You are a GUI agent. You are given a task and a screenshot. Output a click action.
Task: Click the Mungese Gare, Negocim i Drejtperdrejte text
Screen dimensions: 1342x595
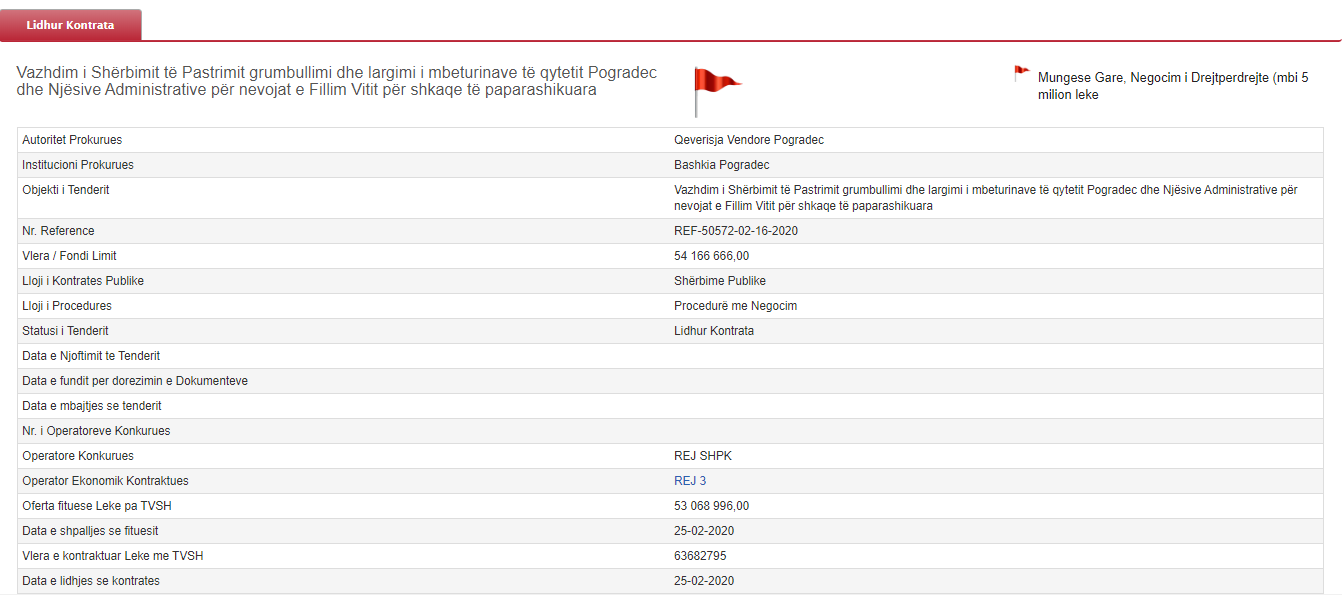coord(1173,86)
